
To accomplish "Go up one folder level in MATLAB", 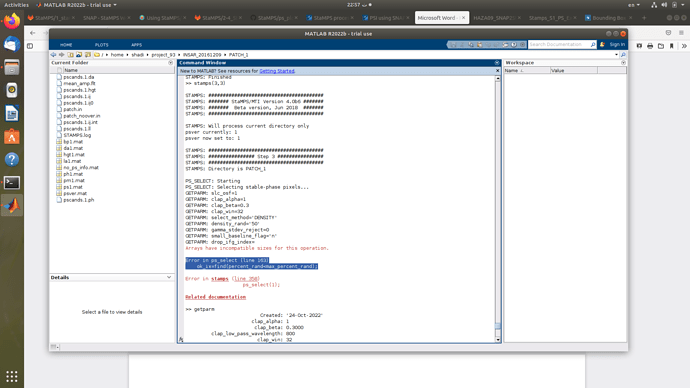I will 70,55.
